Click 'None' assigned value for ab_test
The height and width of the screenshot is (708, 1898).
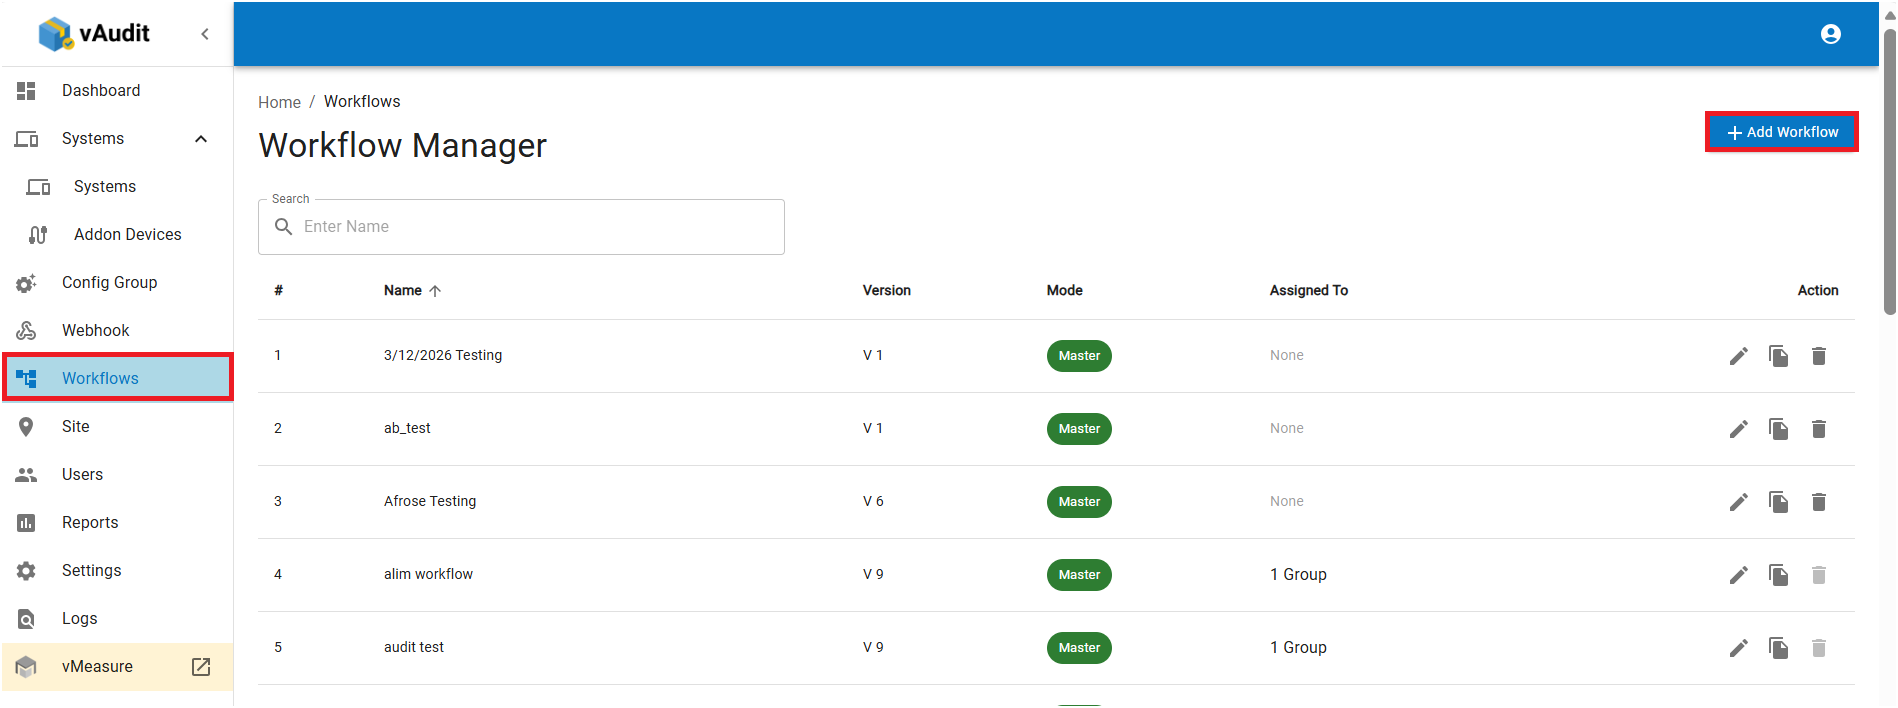(1287, 429)
